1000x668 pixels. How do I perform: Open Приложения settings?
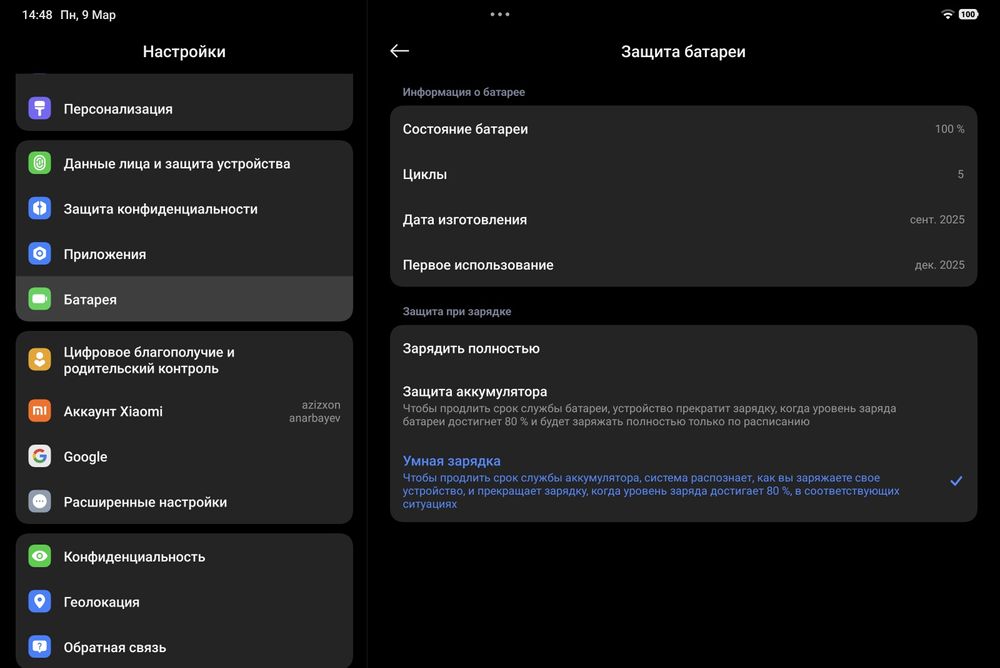click(184, 254)
